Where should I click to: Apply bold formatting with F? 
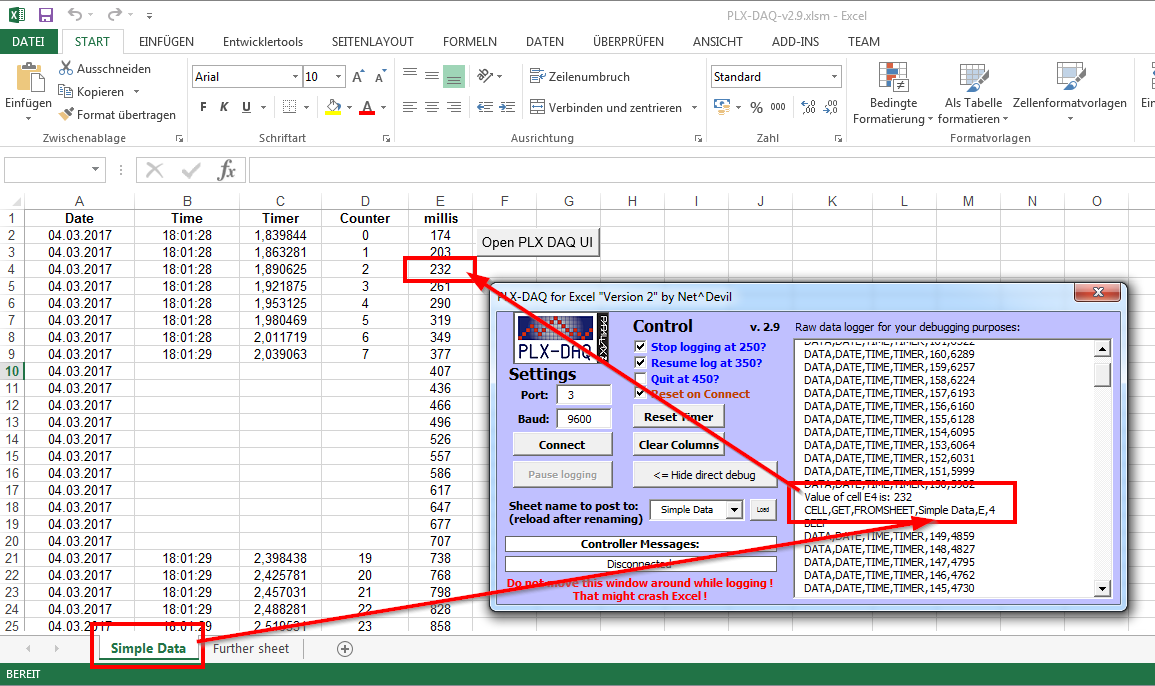[203, 108]
